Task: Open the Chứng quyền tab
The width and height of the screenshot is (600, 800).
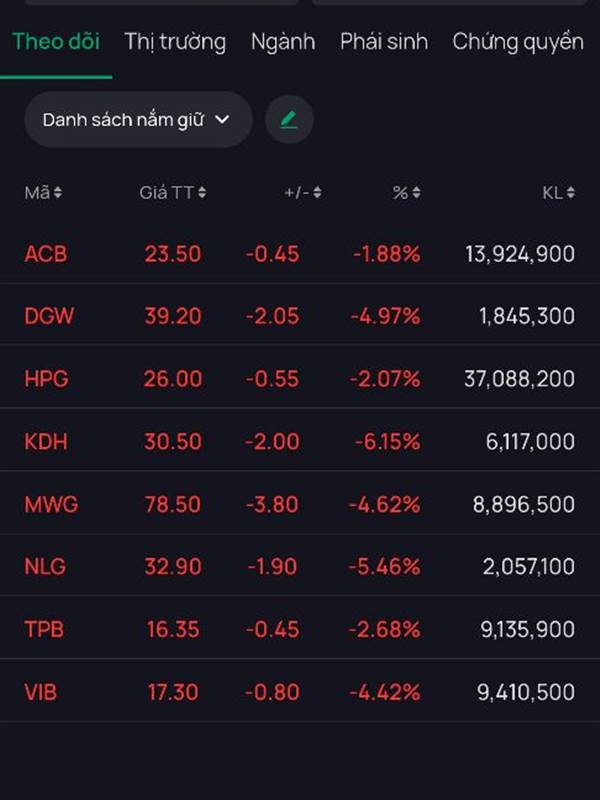Action: coord(517,42)
